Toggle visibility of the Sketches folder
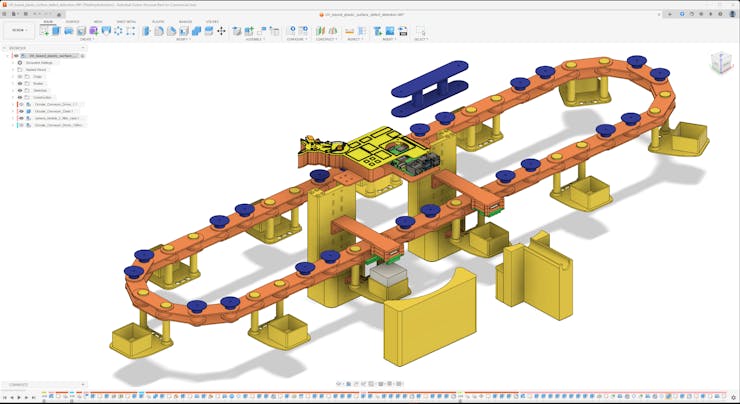 click(x=22, y=90)
